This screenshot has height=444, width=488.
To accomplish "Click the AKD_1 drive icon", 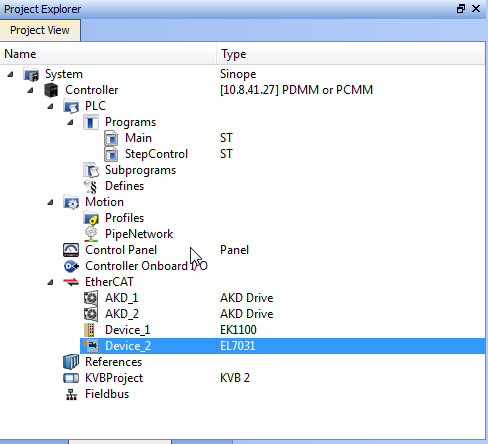I will (91, 298).
